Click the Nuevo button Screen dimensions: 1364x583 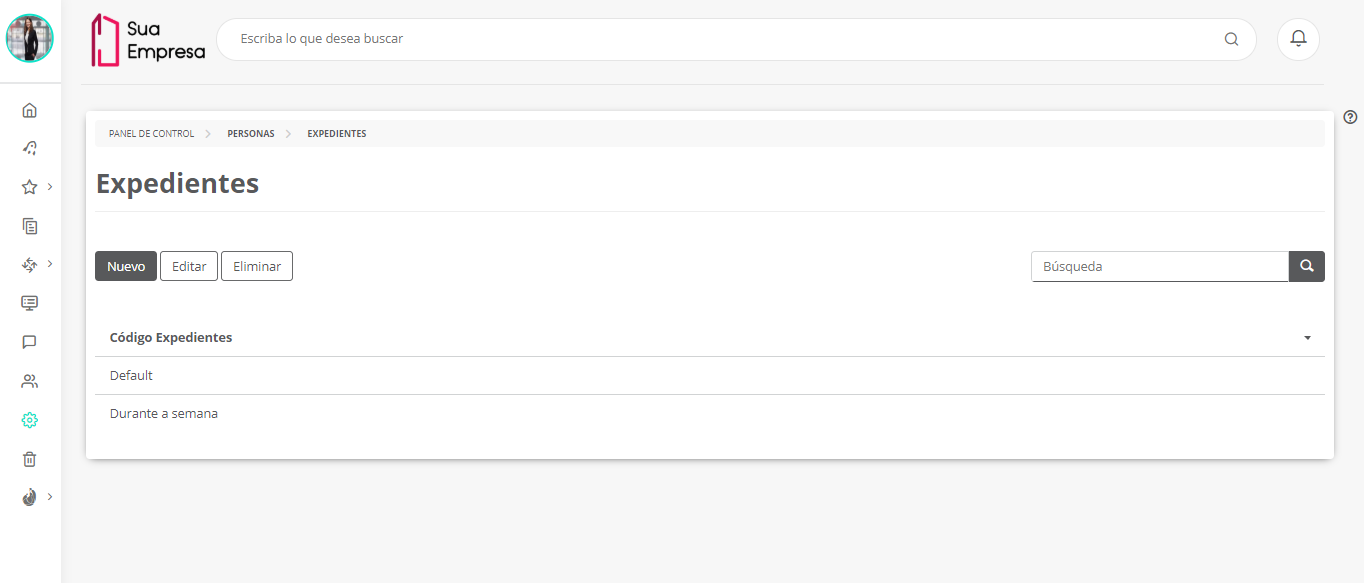(x=126, y=266)
